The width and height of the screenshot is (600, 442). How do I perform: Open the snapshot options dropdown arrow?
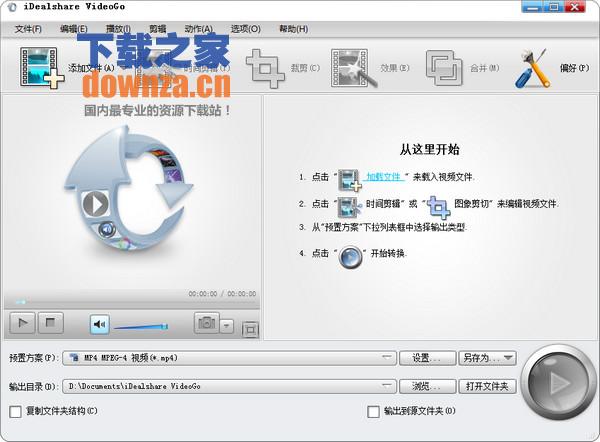(227, 326)
